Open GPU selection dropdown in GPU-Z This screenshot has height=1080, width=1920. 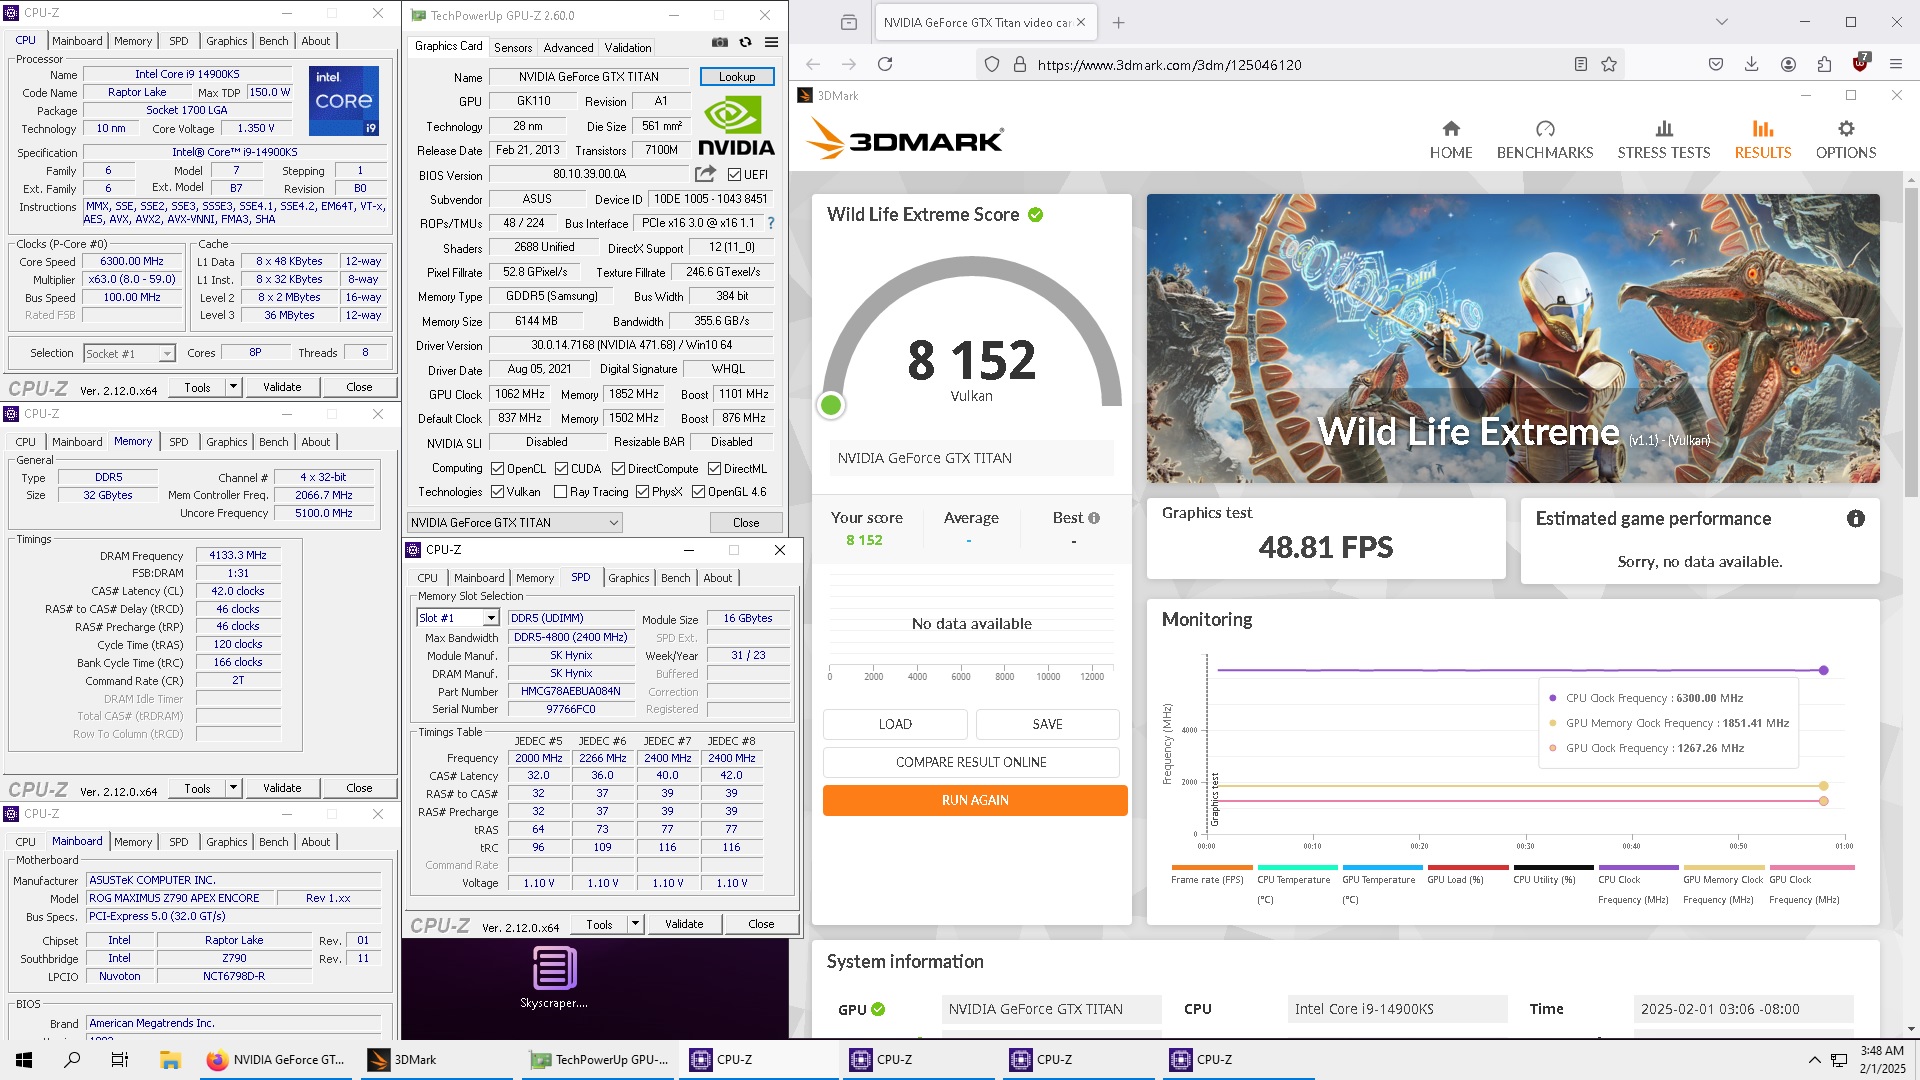(x=515, y=523)
